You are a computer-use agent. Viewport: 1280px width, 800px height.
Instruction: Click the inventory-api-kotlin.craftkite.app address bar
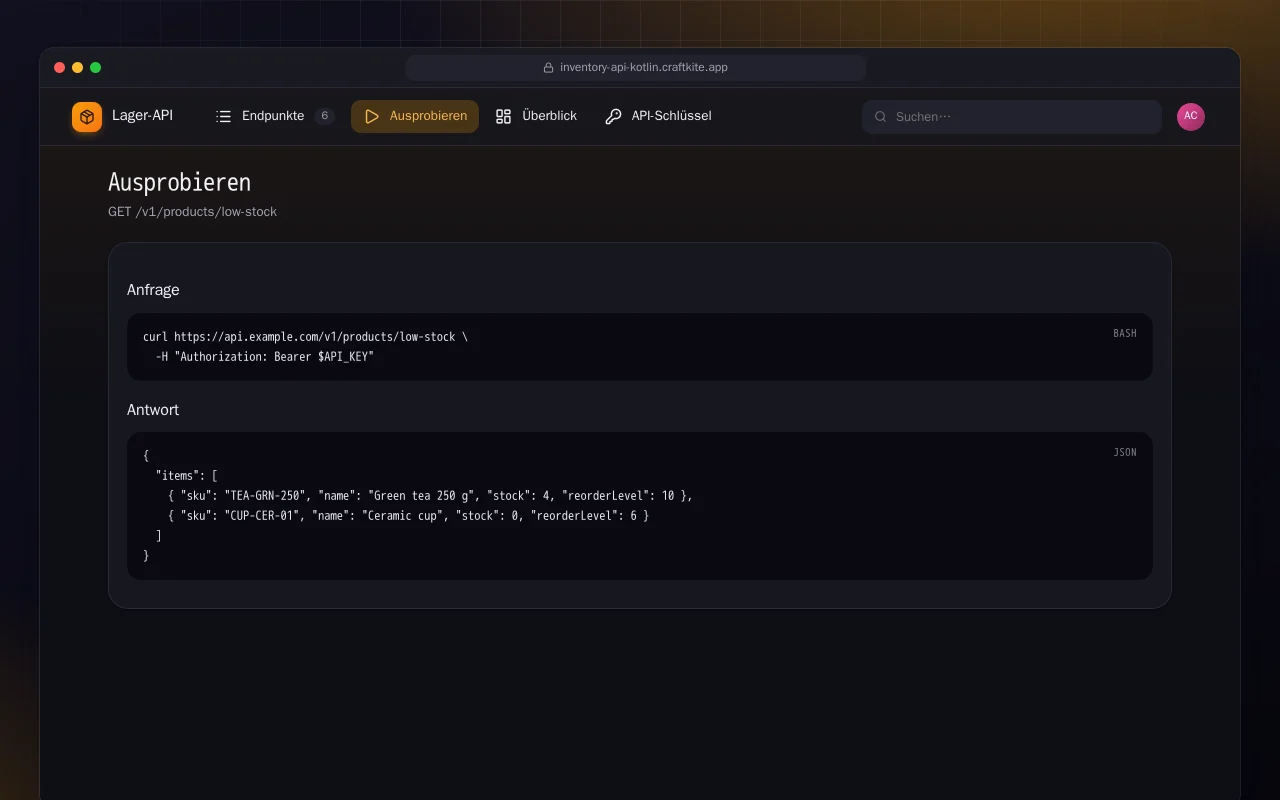coord(636,68)
